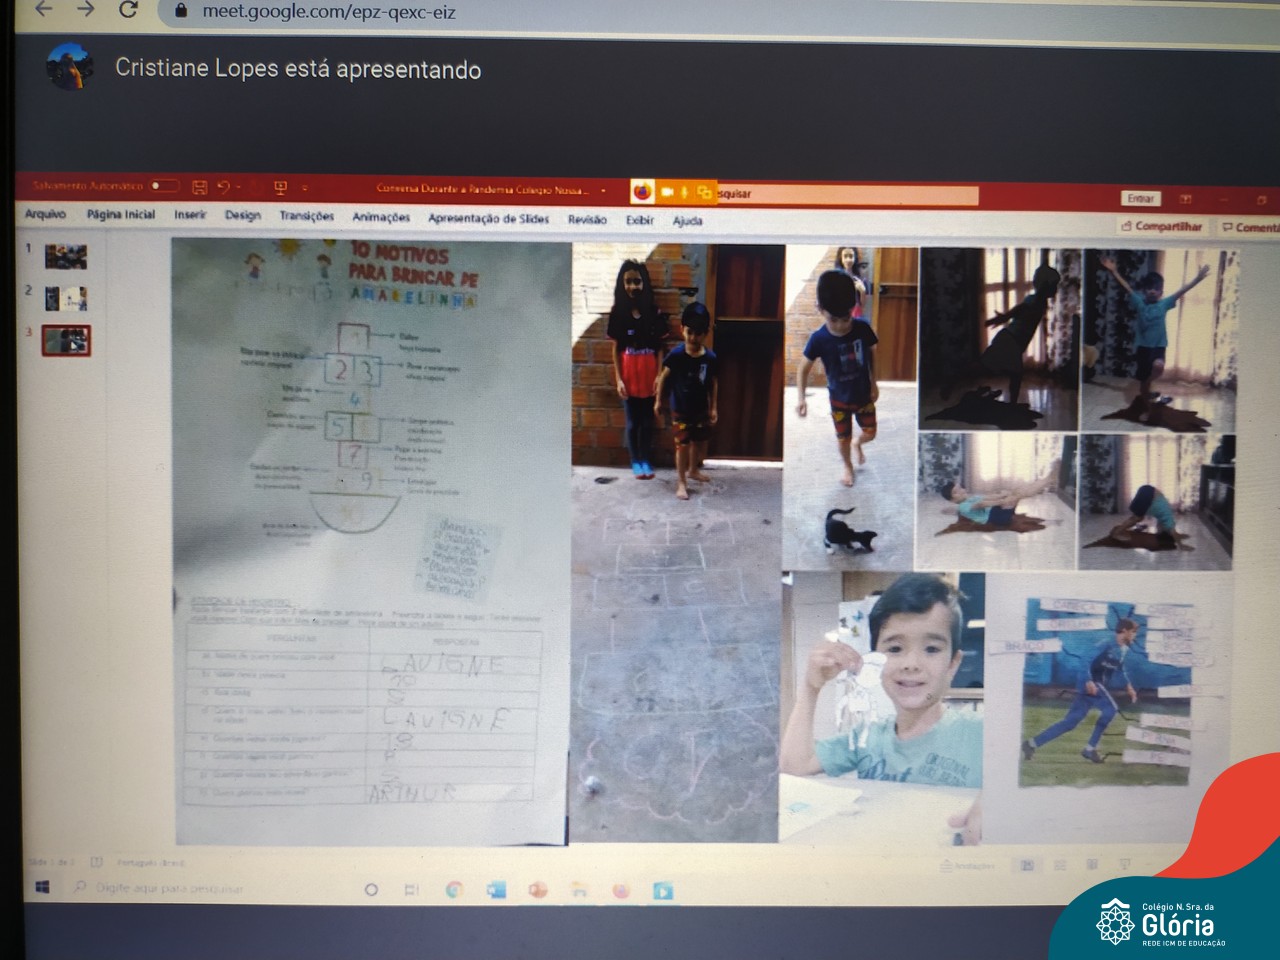The height and width of the screenshot is (960, 1280).
Task: Open the Ajuda tab
Action: point(687,221)
